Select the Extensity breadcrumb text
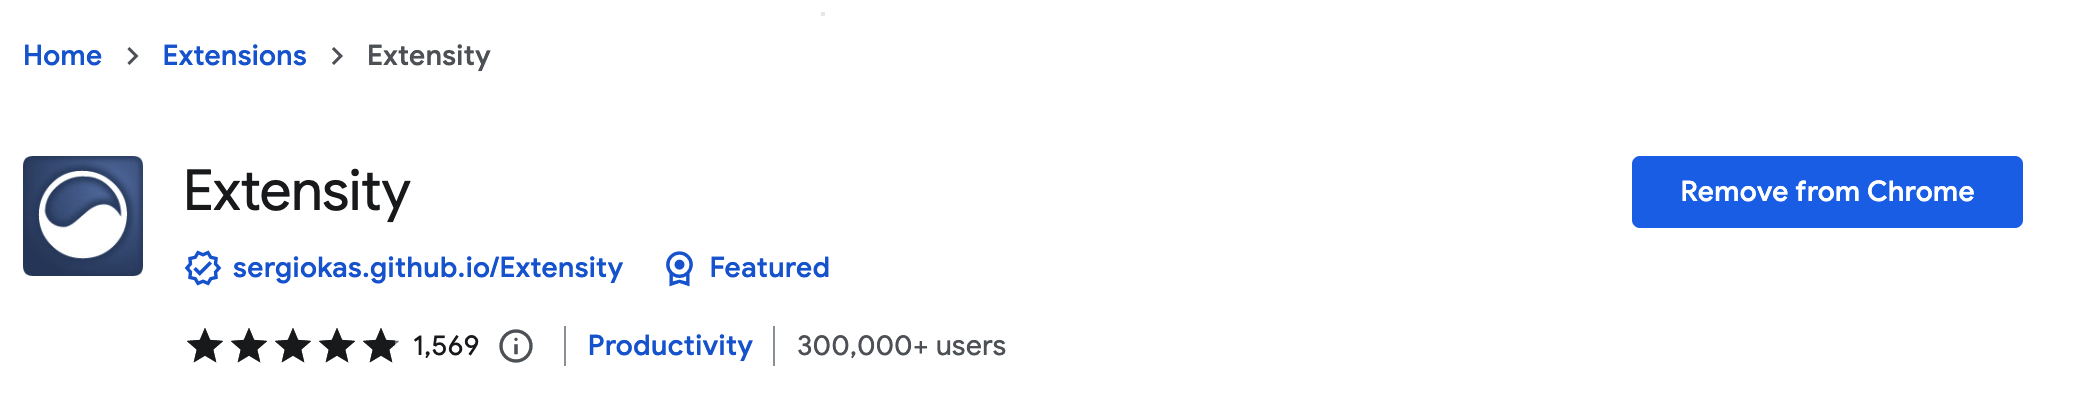This screenshot has width=2092, height=398. [428, 56]
